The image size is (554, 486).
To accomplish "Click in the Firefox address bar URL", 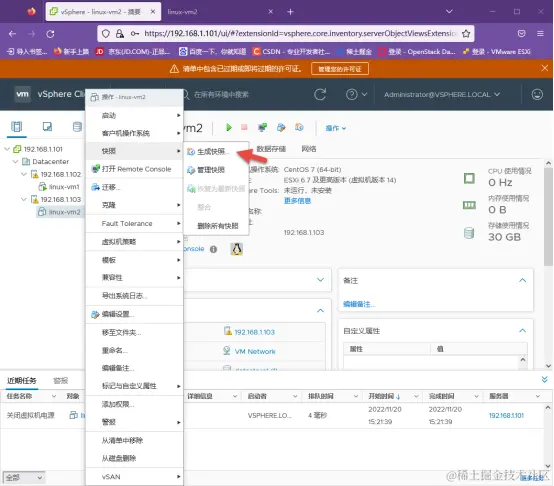I will point(300,34).
